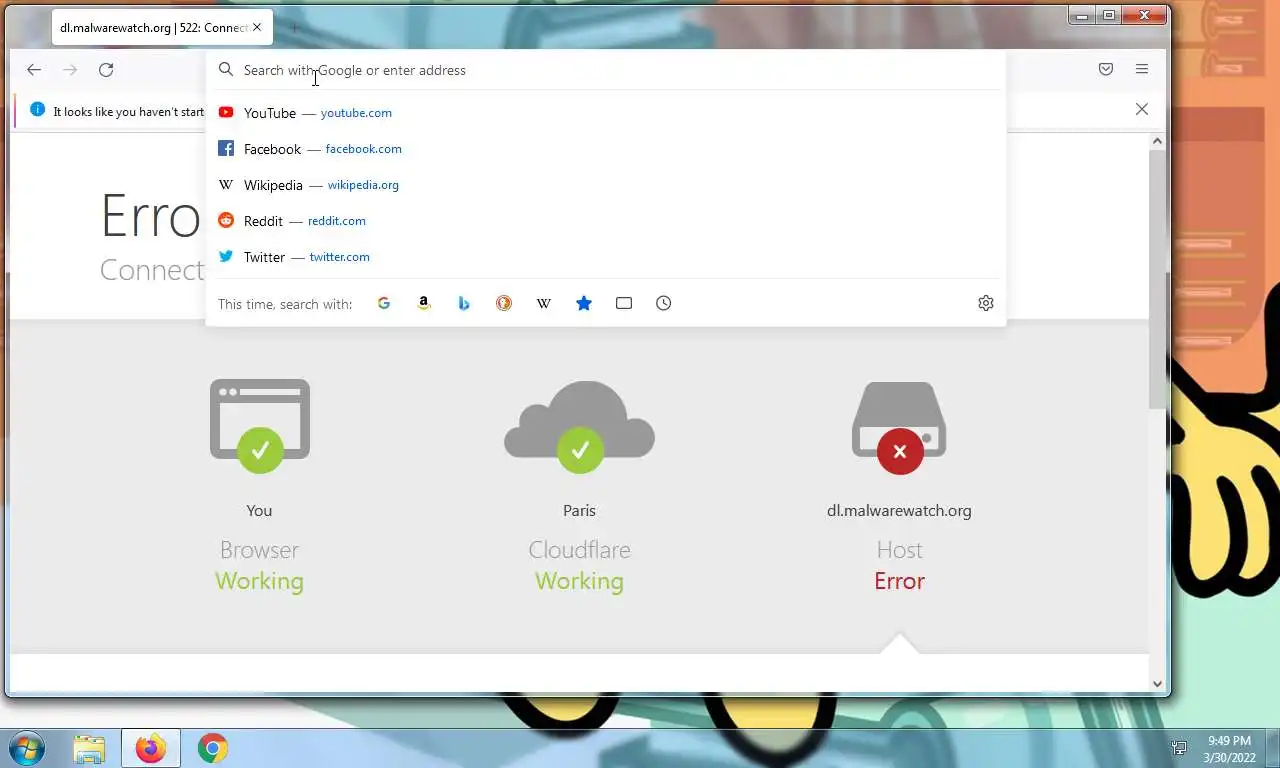Search this time with Wikipedia icon
This screenshot has height=768, width=1280.
pyautogui.click(x=544, y=303)
